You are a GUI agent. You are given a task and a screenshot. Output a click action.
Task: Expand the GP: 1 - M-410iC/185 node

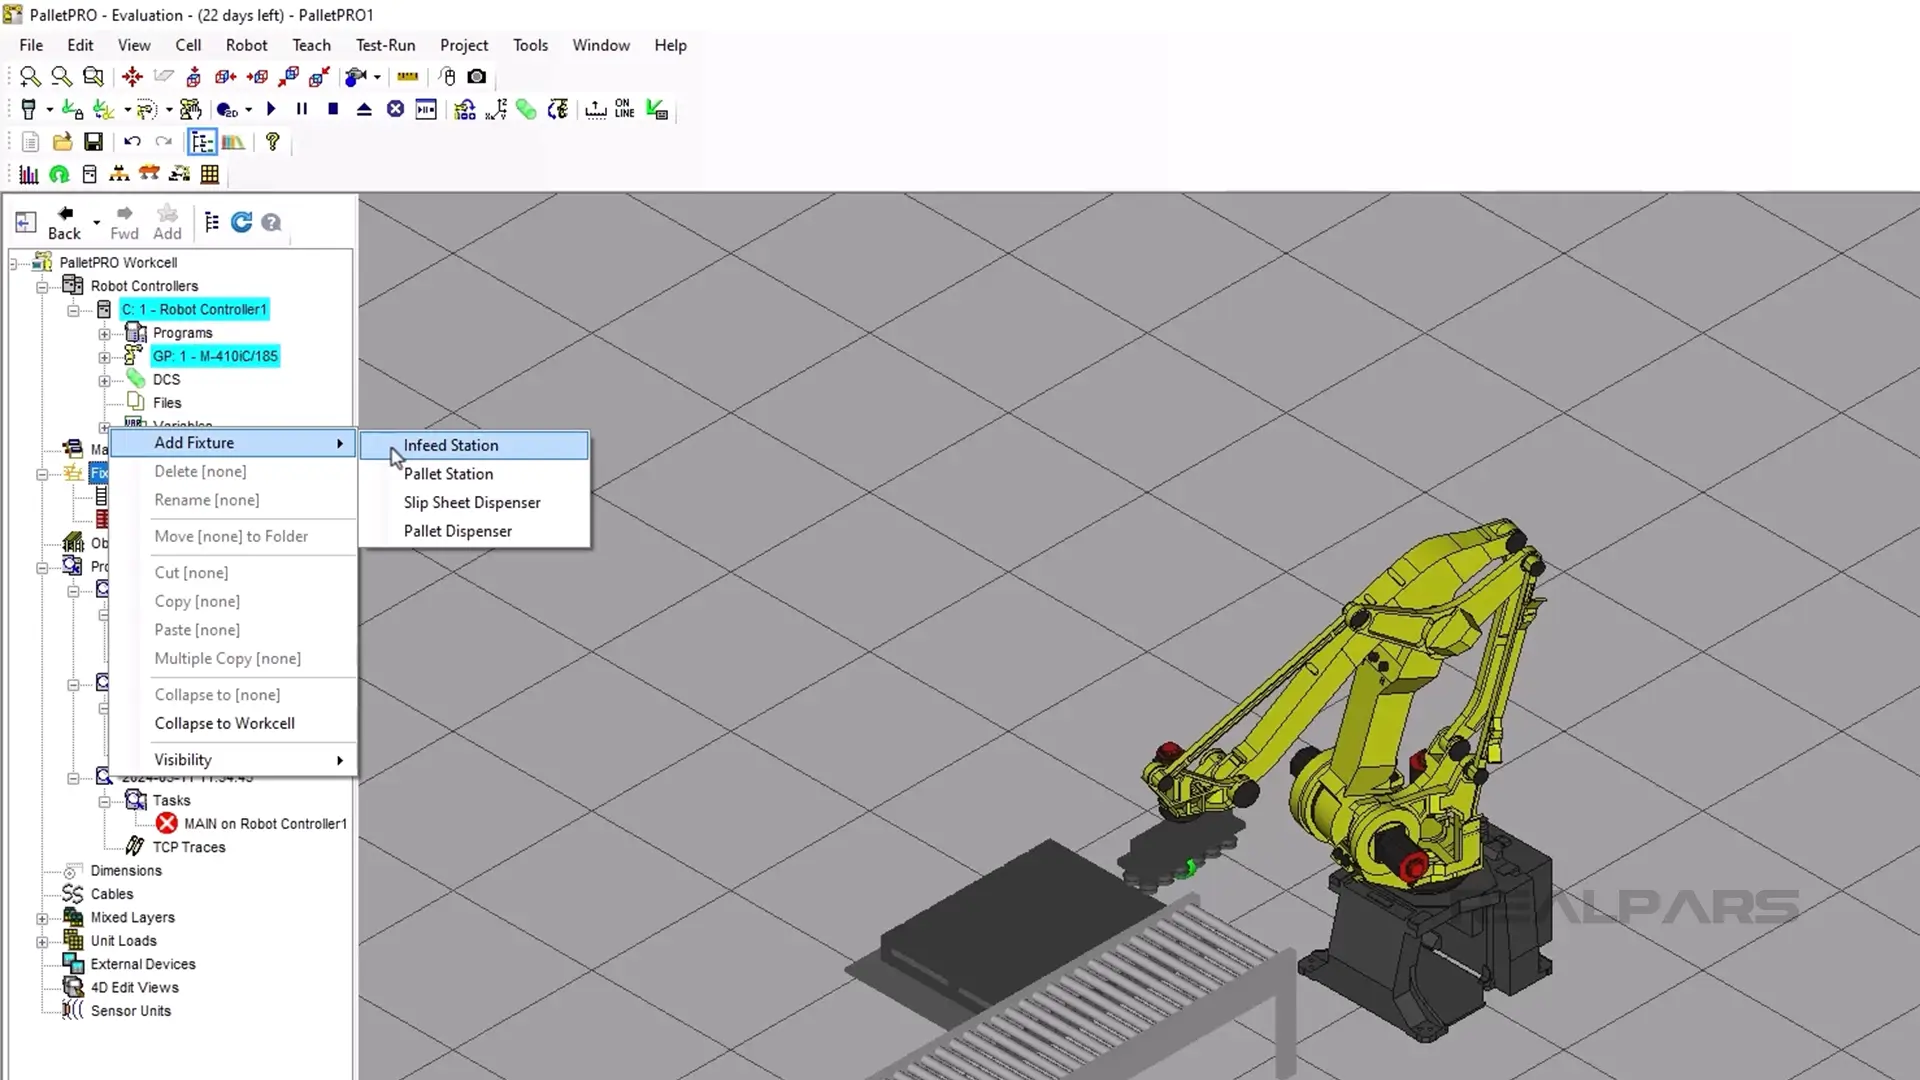tap(104, 357)
